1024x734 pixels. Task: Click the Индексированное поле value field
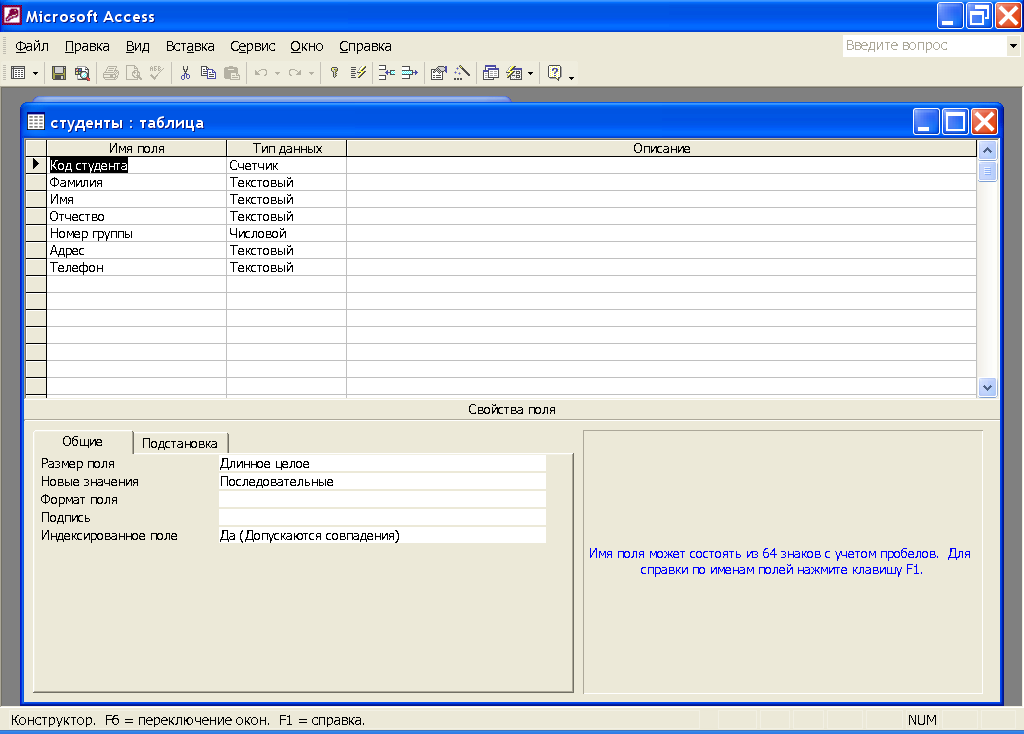(382, 535)
